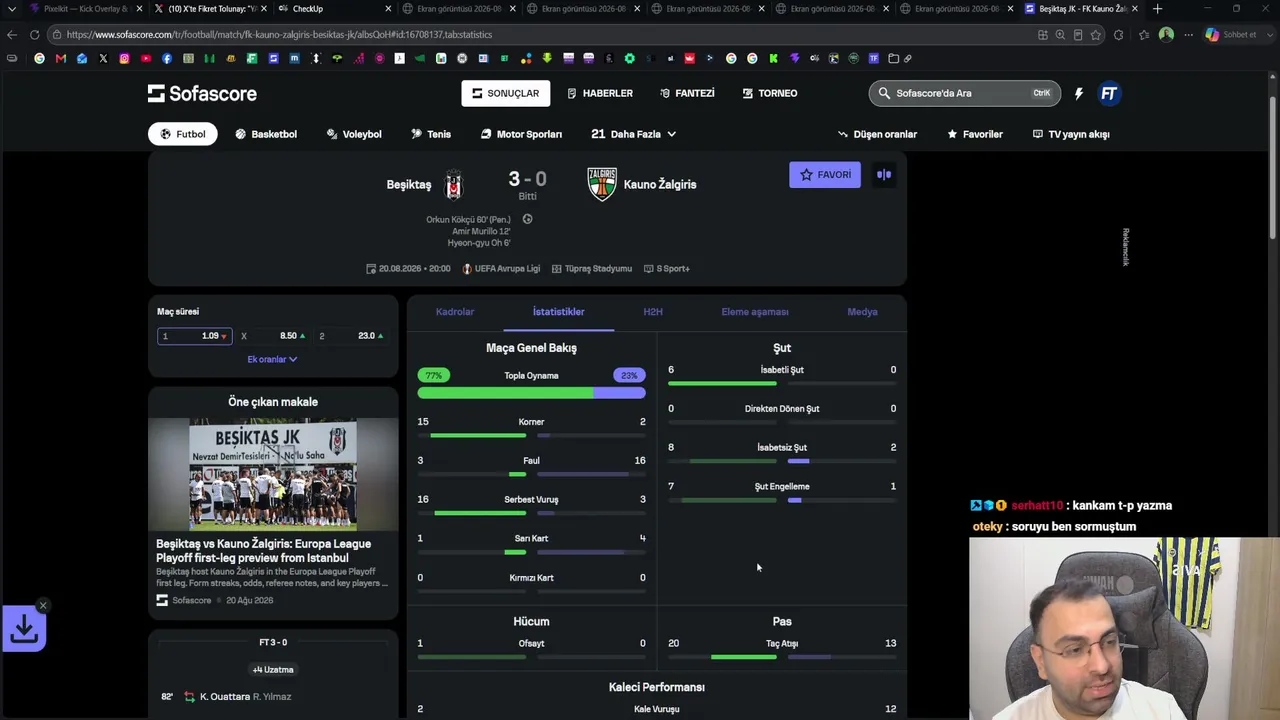Image resolution: width=1280 pixels, height=720 pixels.
Task: Open the H2H tab
Action: (653, 312)
